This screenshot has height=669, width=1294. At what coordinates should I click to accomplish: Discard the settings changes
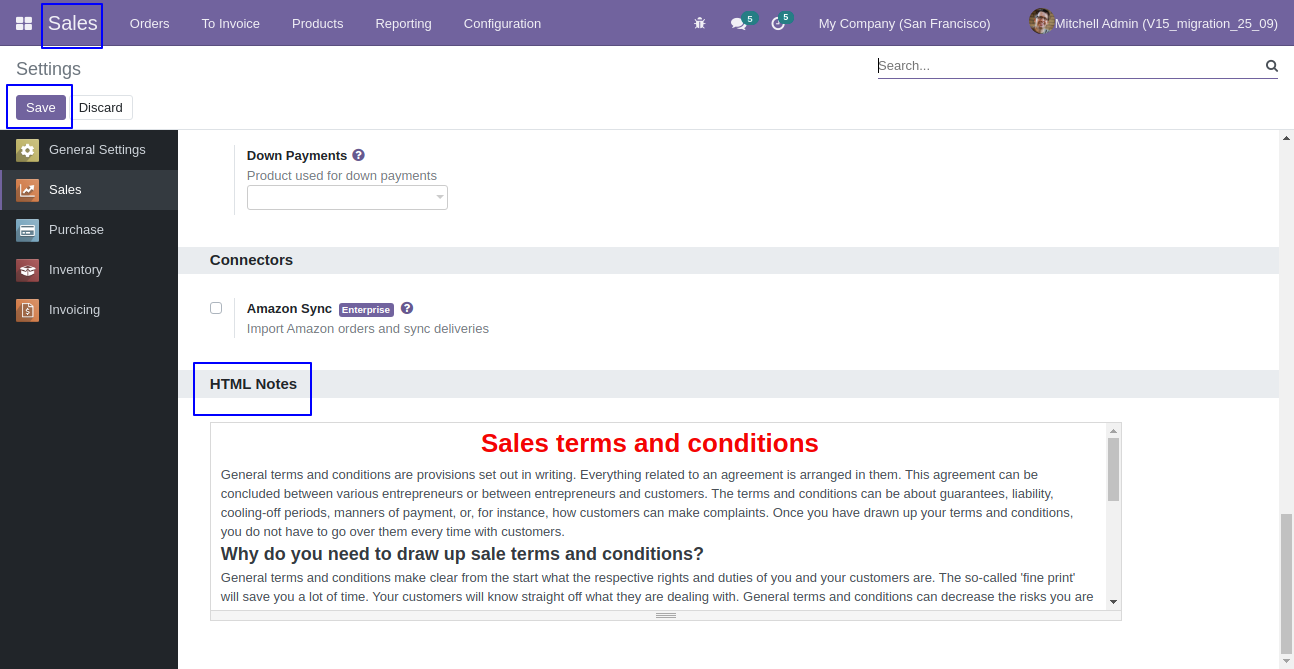tap(101, 108)
